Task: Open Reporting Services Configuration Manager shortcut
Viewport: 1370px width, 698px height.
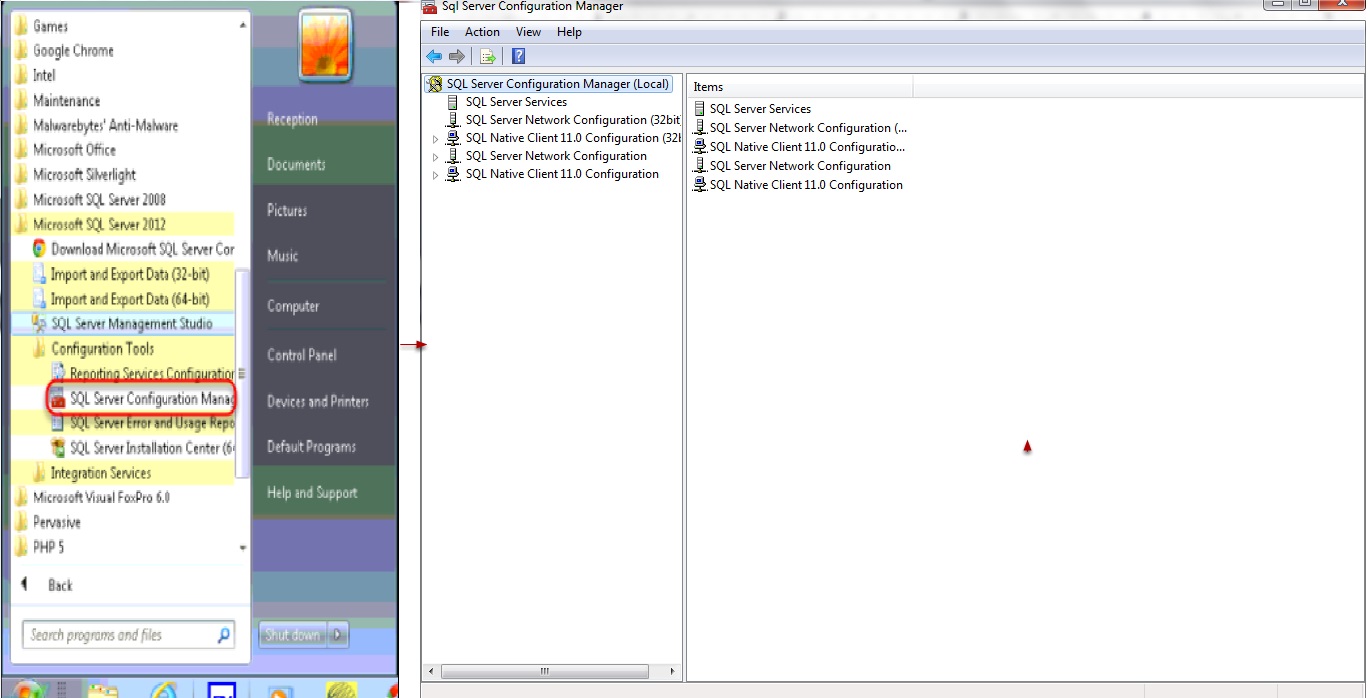Action: (x=152, y=374)
